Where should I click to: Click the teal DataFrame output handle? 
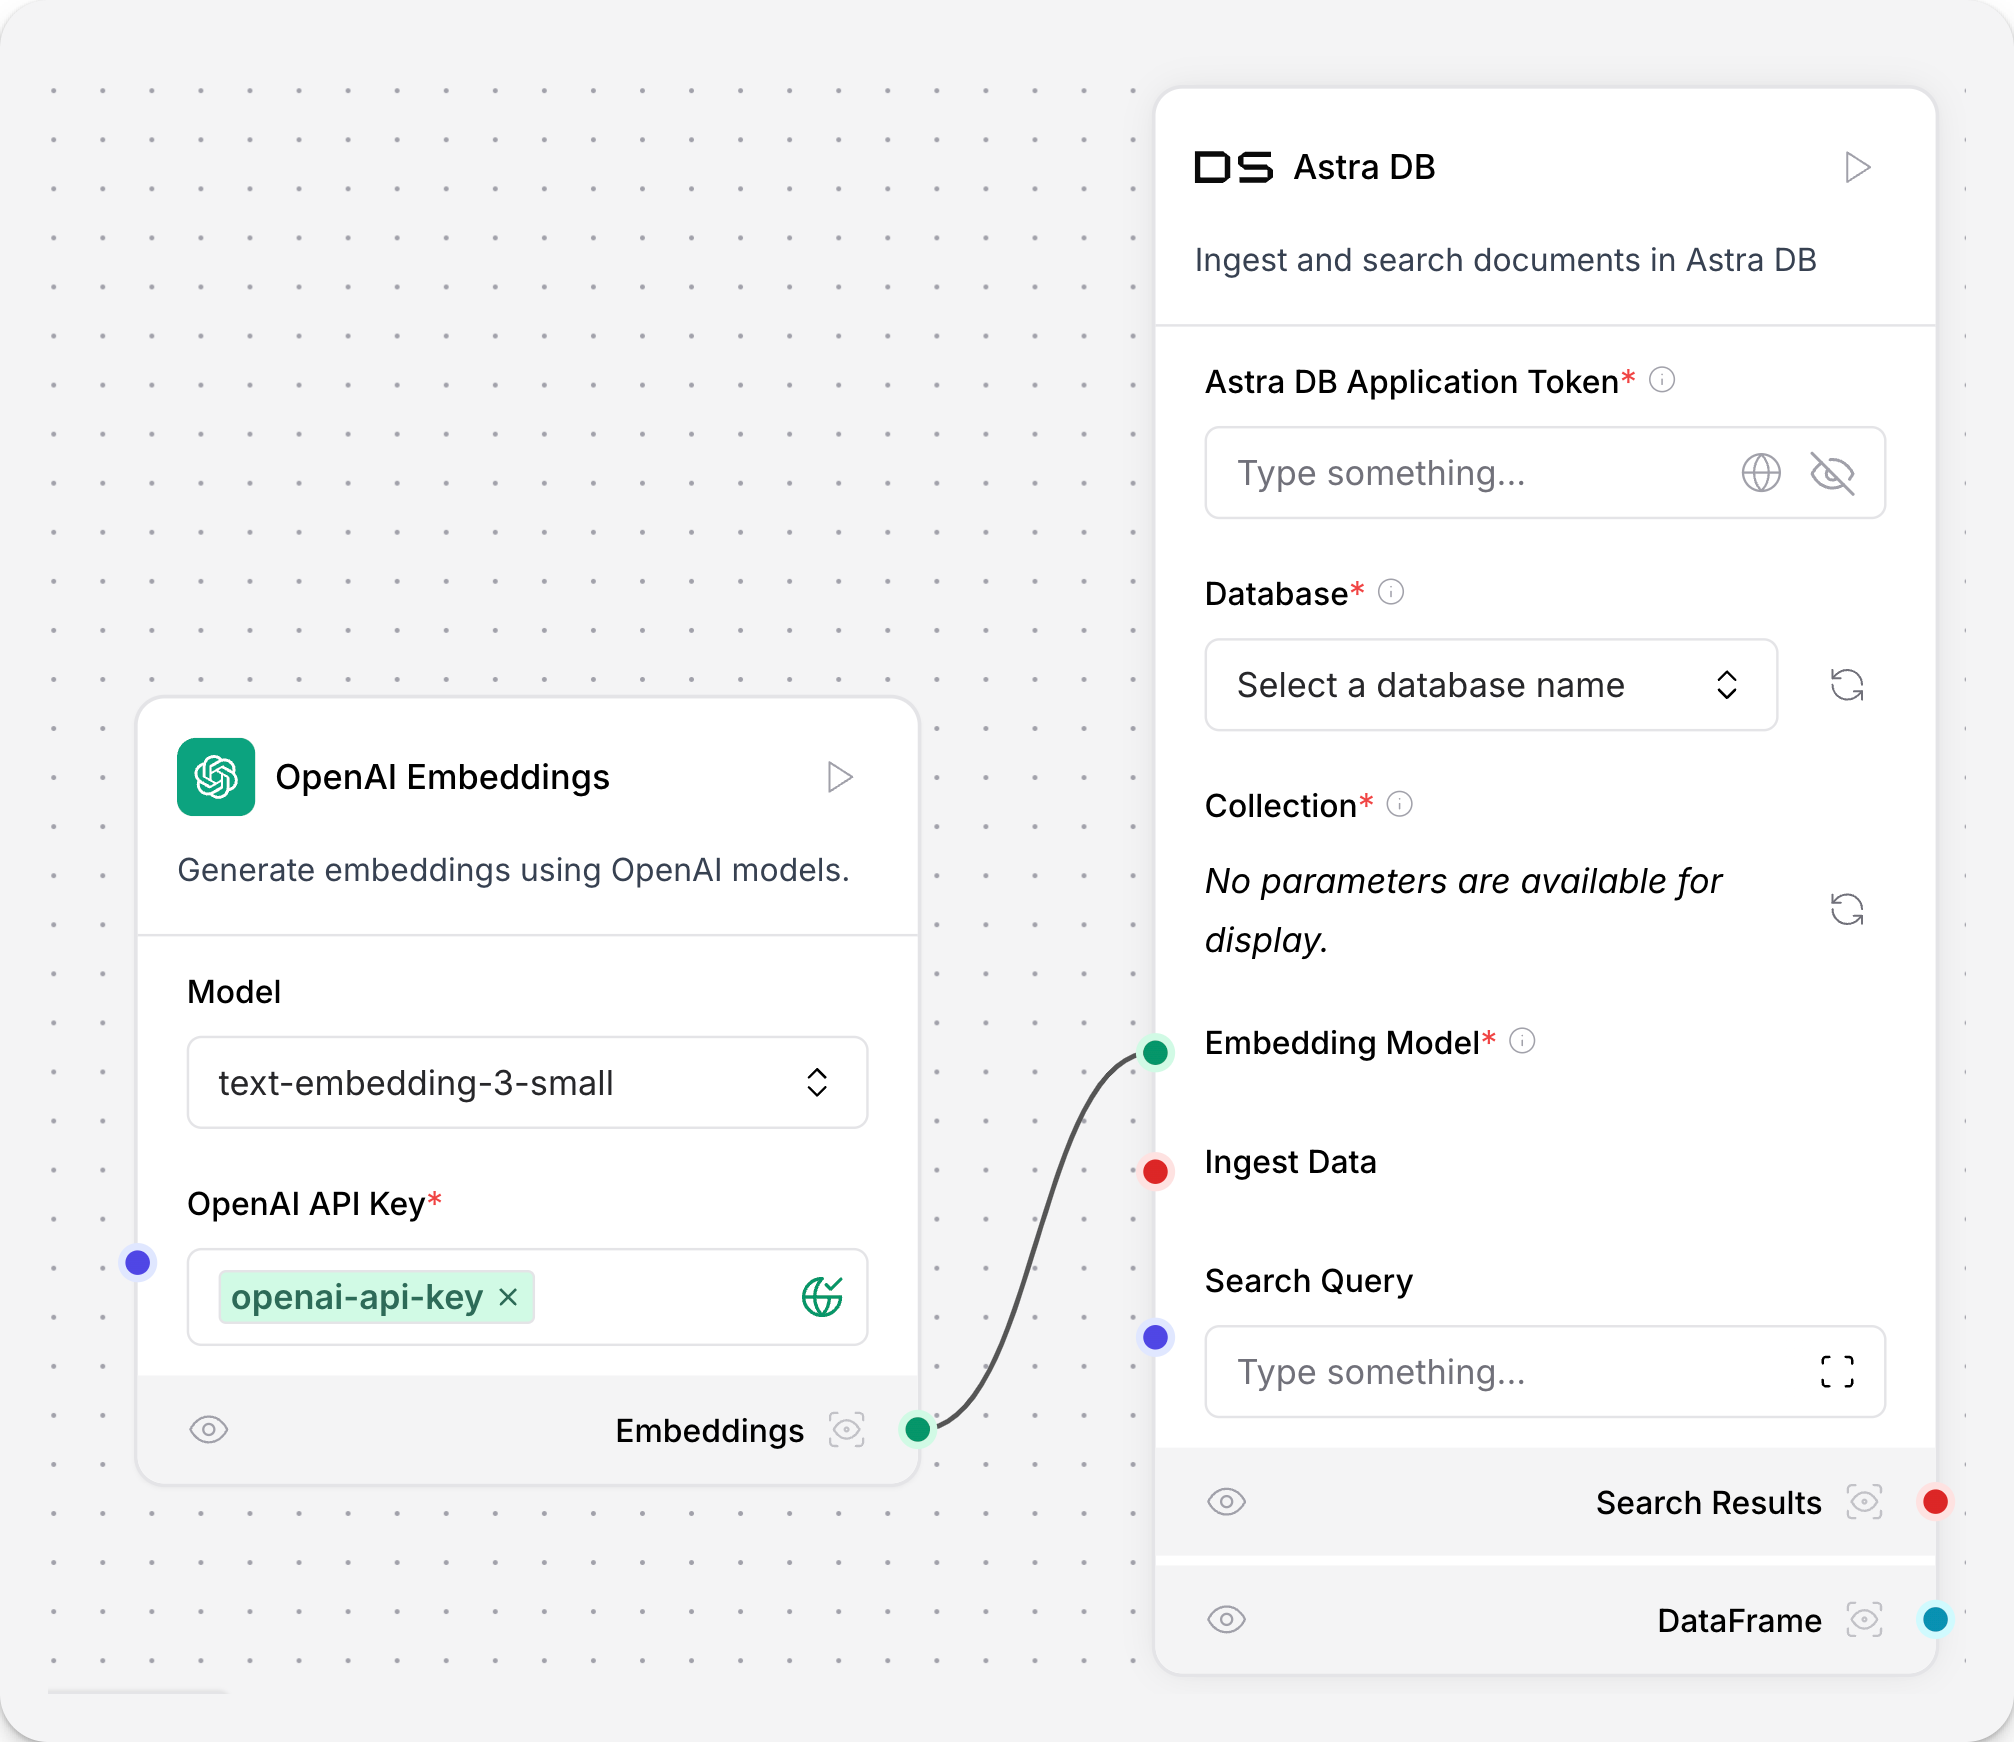(x=1935, y=1619)
